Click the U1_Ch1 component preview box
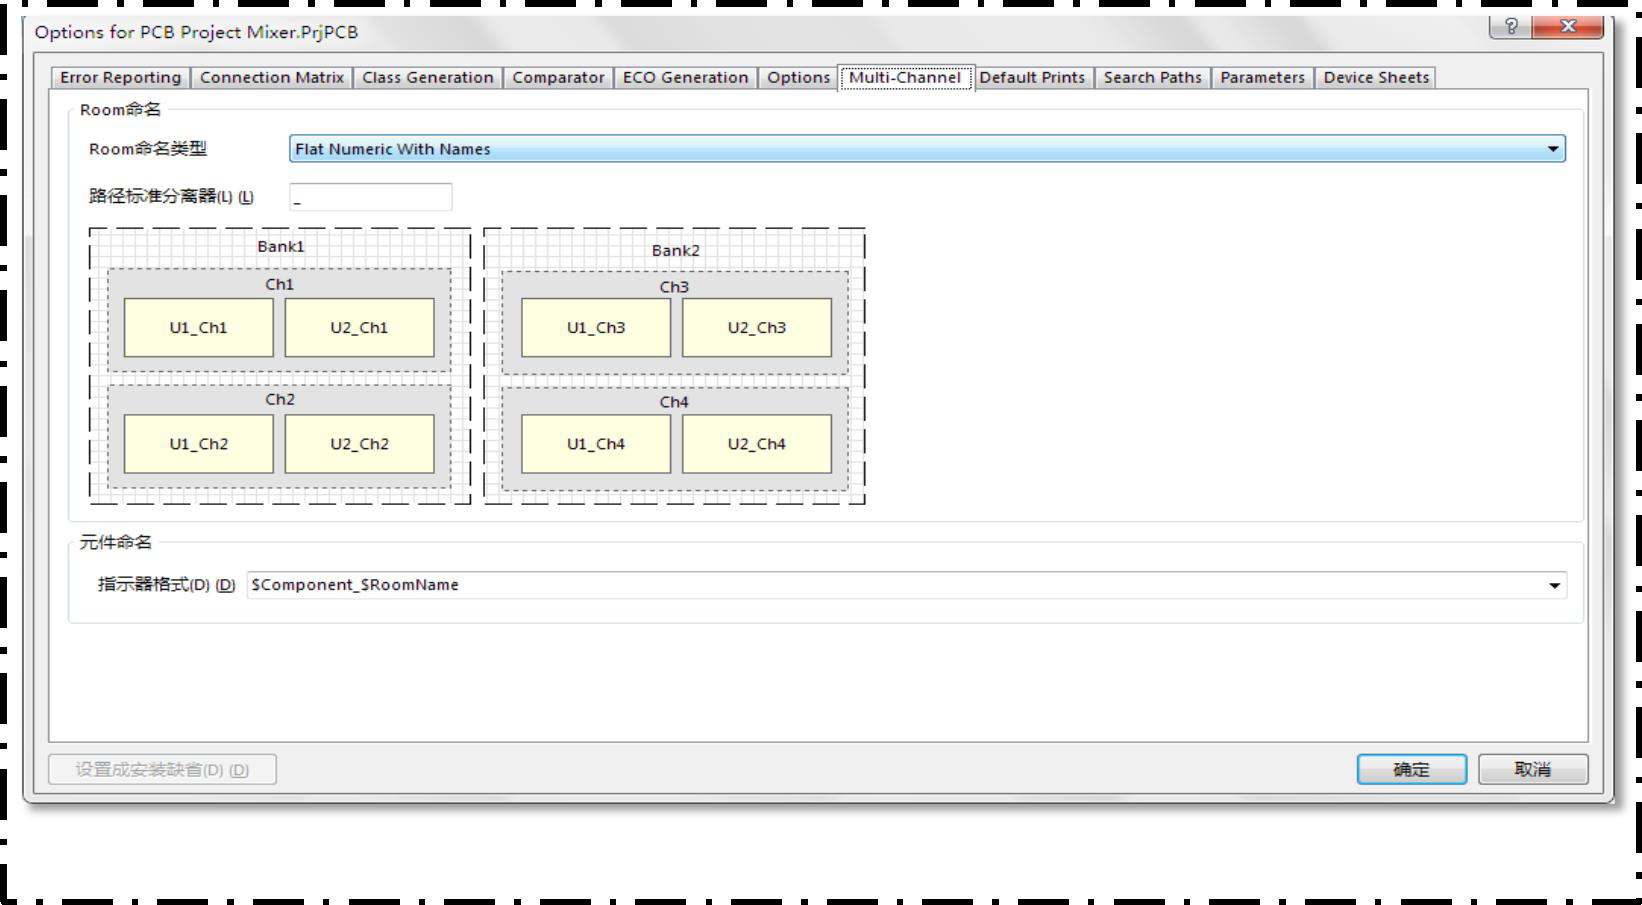Viewport: 1642px width, 905px height. [198, 328]
